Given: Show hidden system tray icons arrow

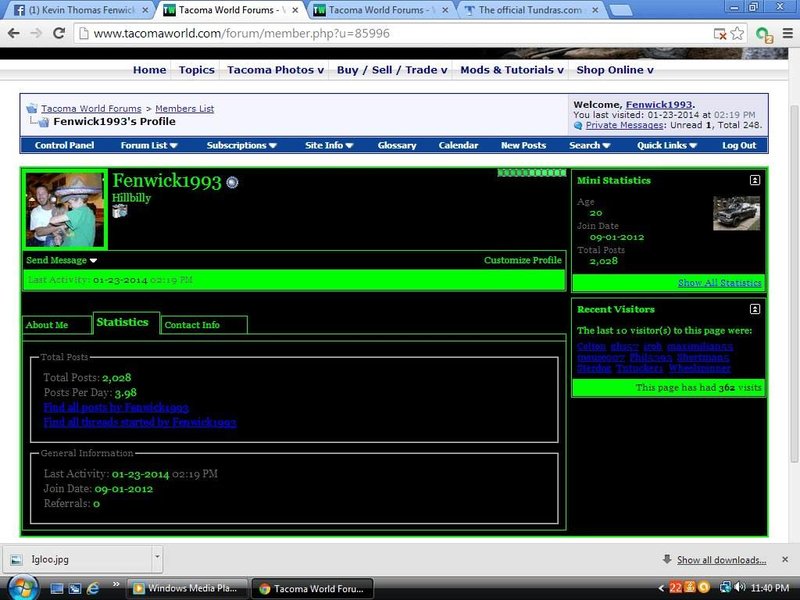Looking at the screenshot, I should pos(661,588).
